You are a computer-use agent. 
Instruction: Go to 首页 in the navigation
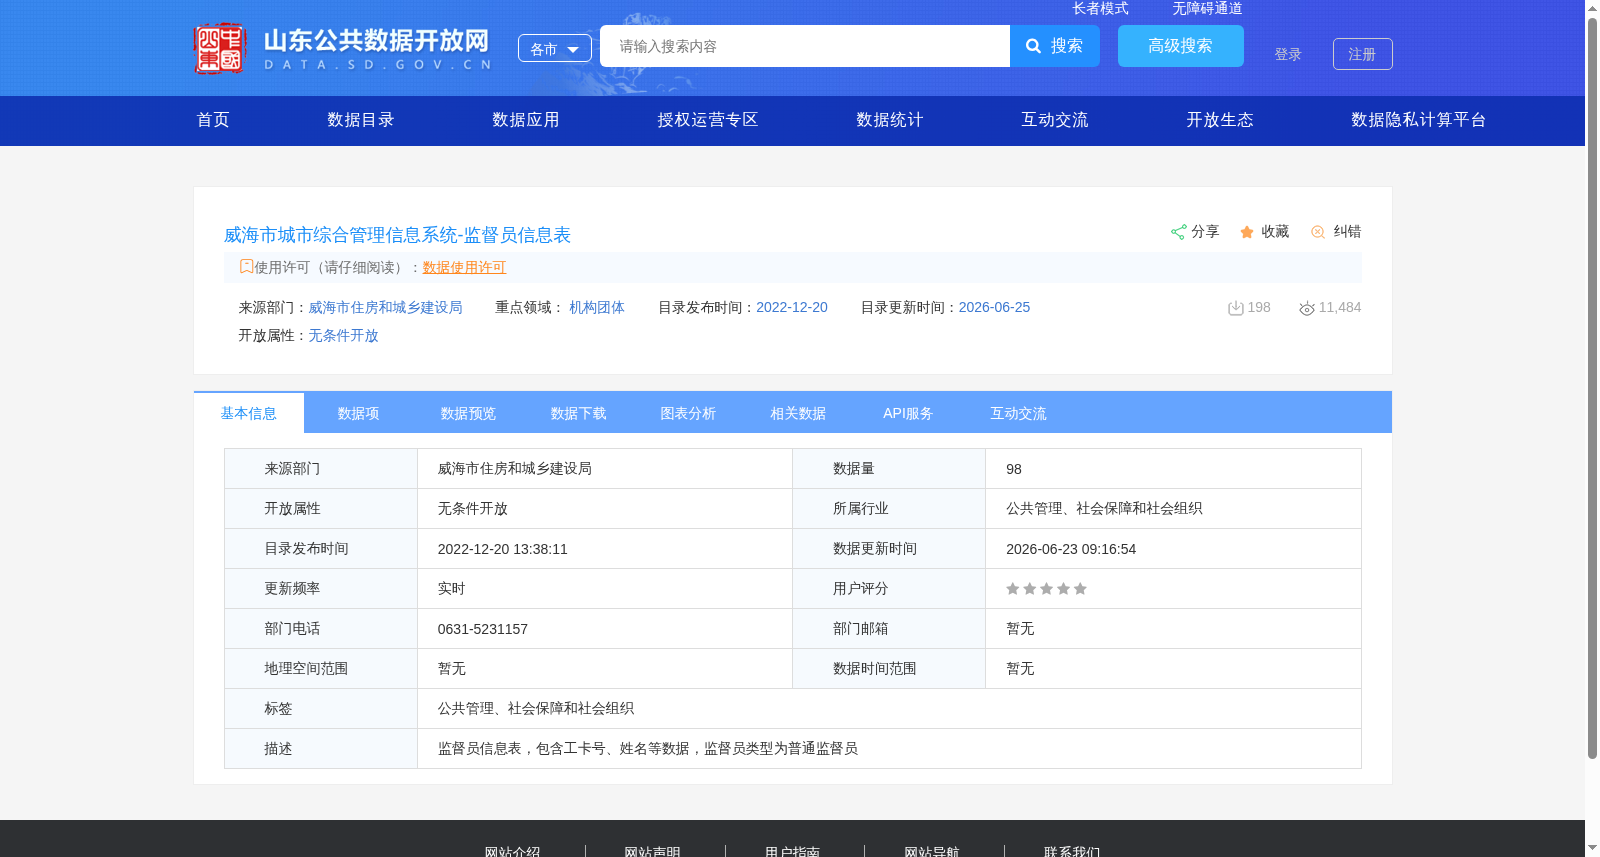pyautogui.click(x=213, y=120)
